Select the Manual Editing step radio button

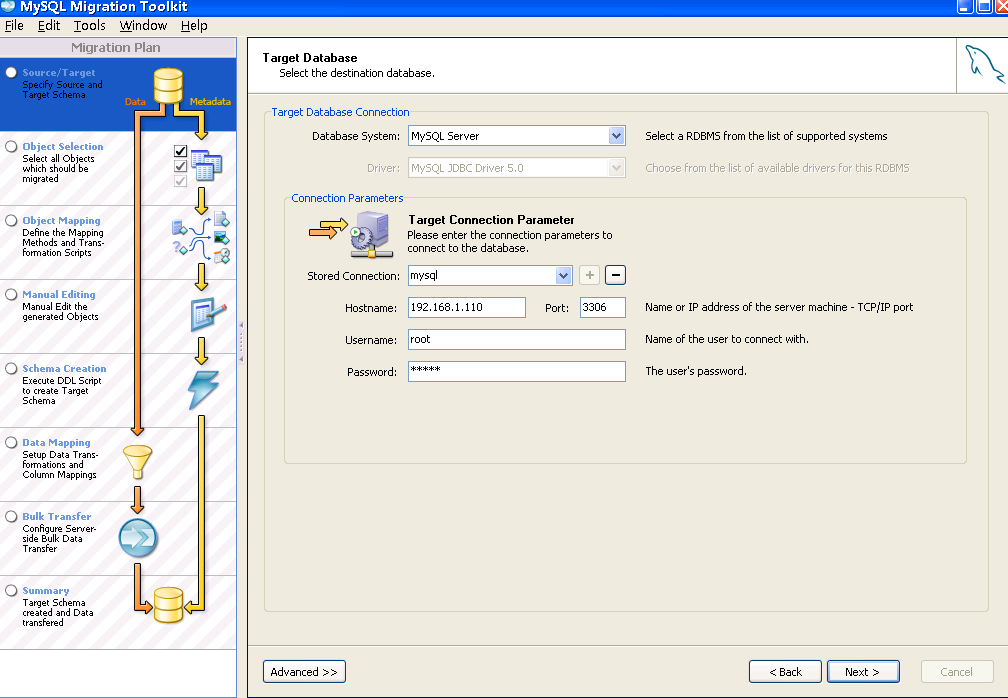11,294
